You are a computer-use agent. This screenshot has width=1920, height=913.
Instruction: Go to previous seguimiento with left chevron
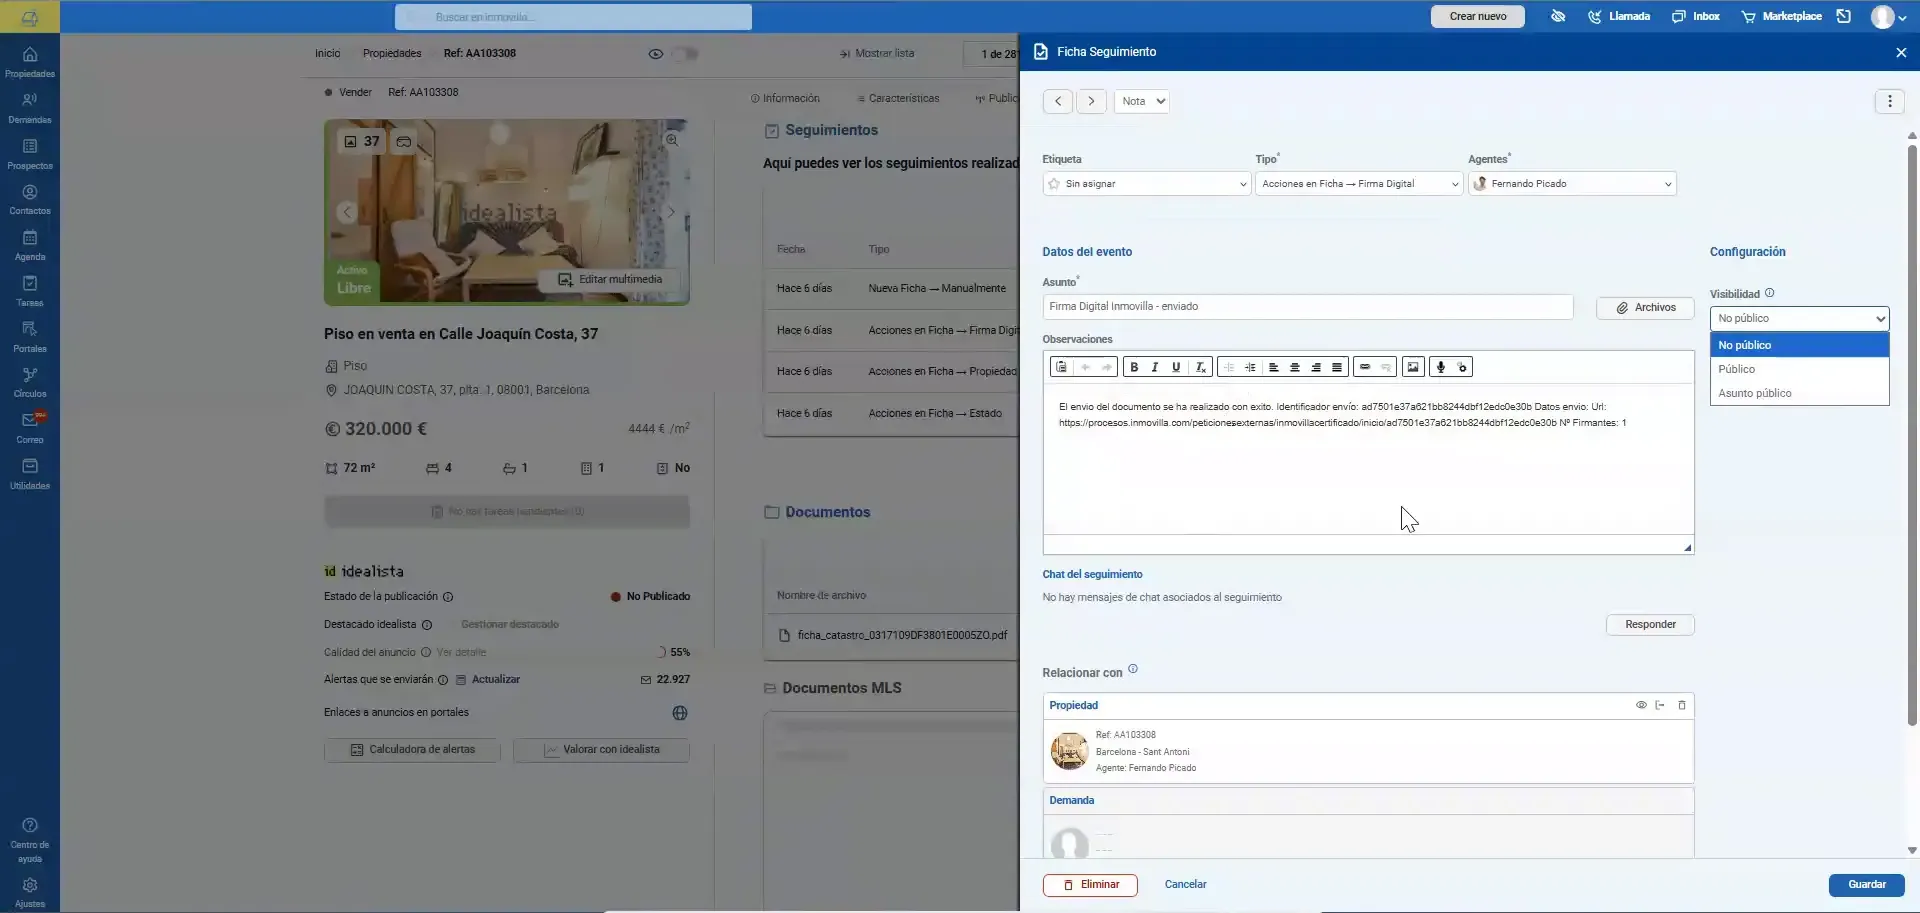(x=1058, y=101)
